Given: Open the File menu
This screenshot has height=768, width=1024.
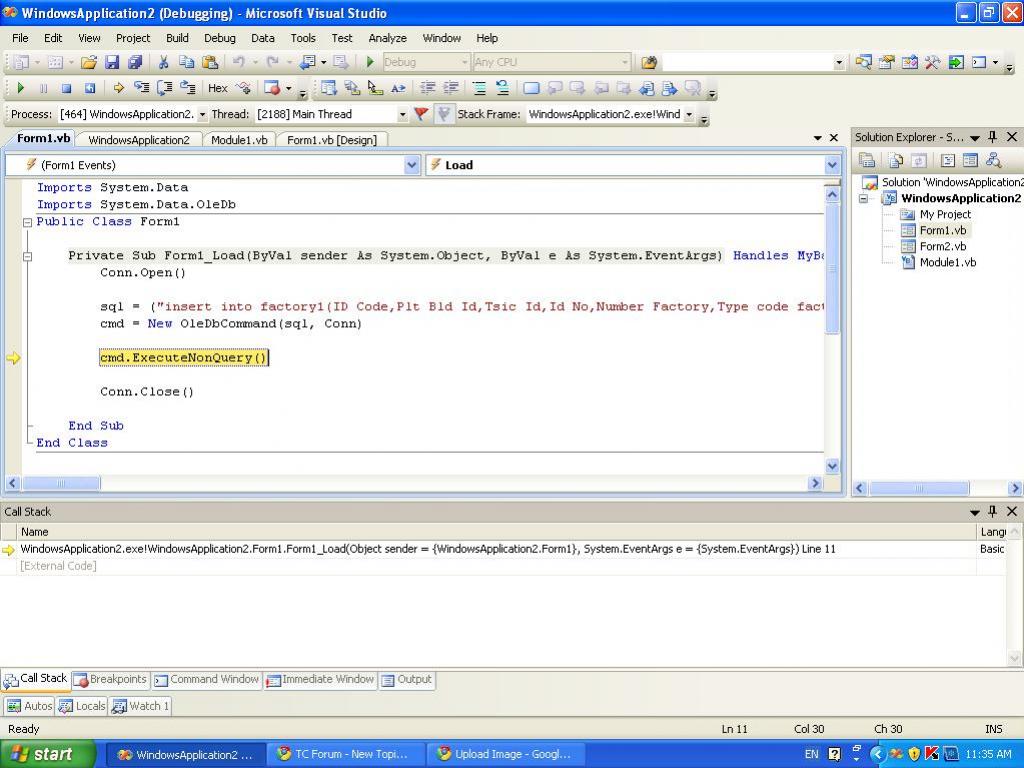Looking at the screenshot, I should [20, 38].
